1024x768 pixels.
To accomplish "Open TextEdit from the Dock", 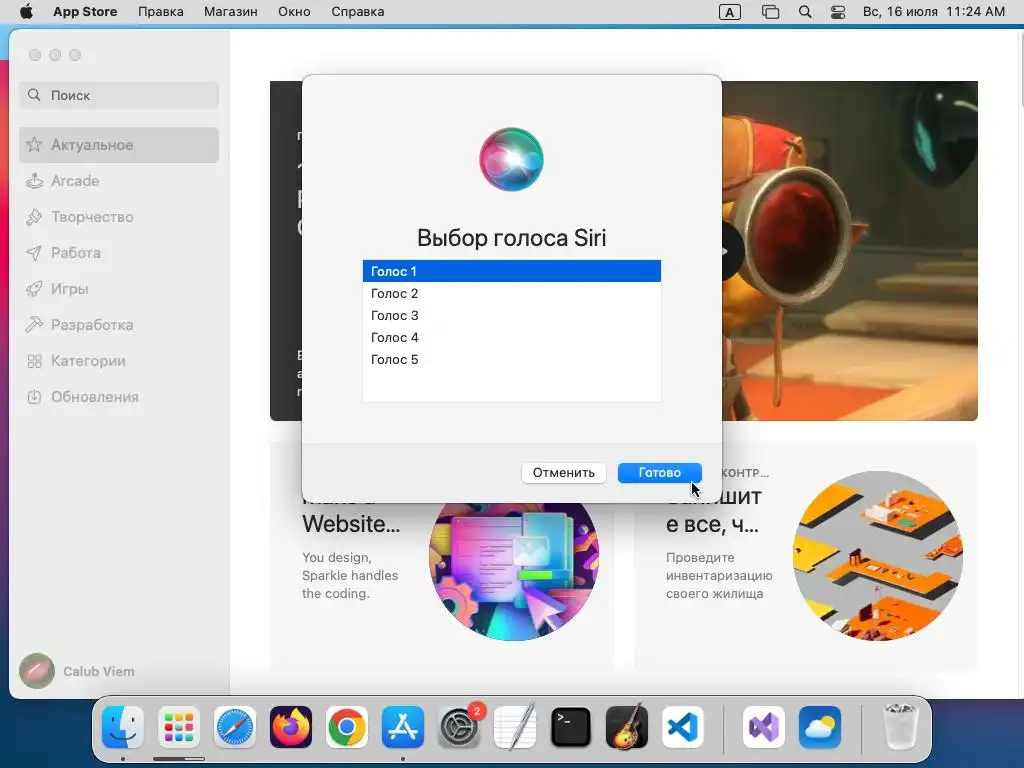I will (515, 727).
